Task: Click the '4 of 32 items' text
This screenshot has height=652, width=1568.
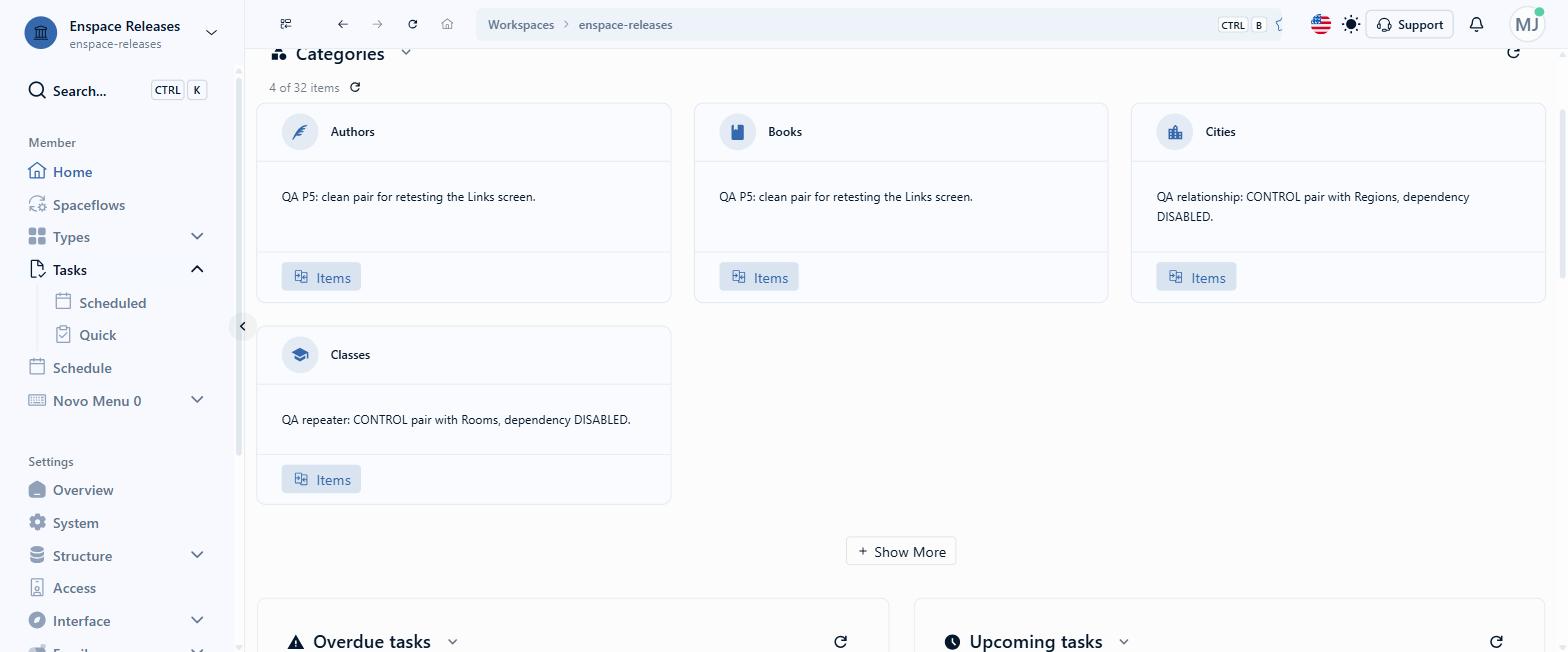Action: (x=304, y=87)
